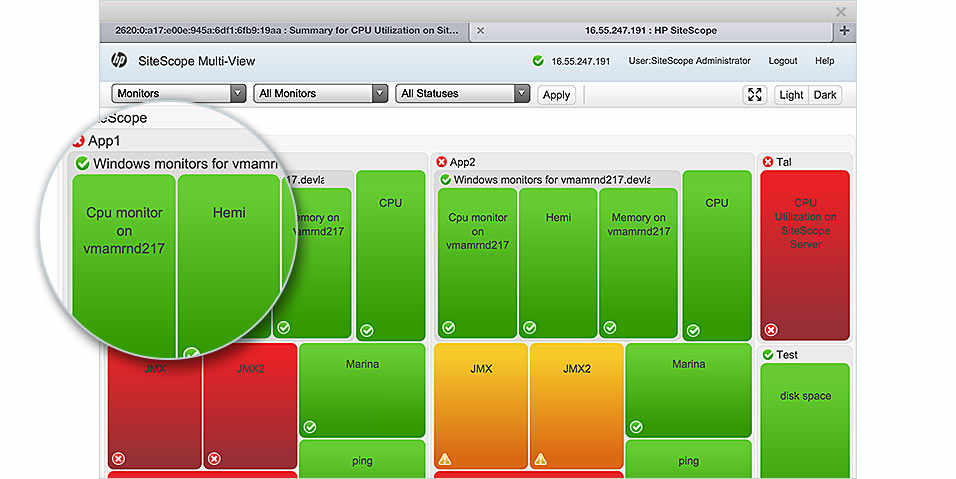Click error icon on App1 JMX tile
This screenshot has width=956, height=479.
coord(118,458)
